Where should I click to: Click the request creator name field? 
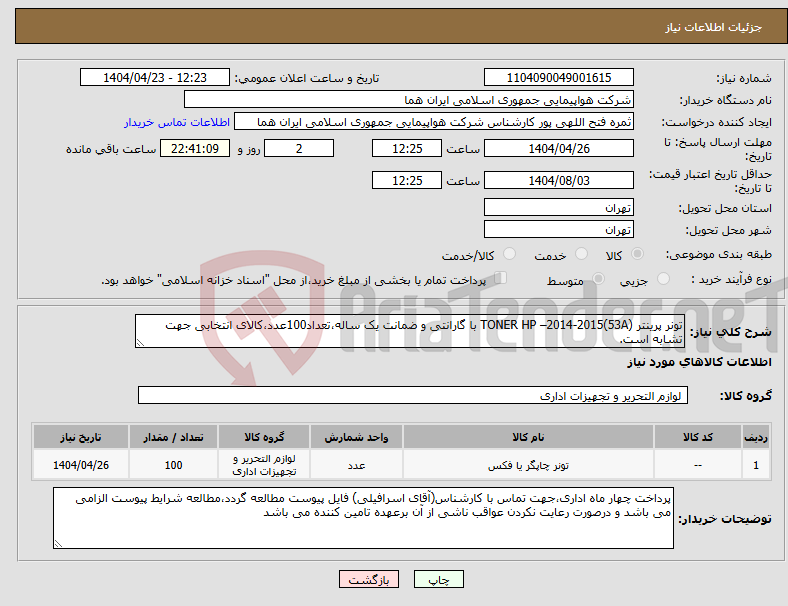point(434,122)
